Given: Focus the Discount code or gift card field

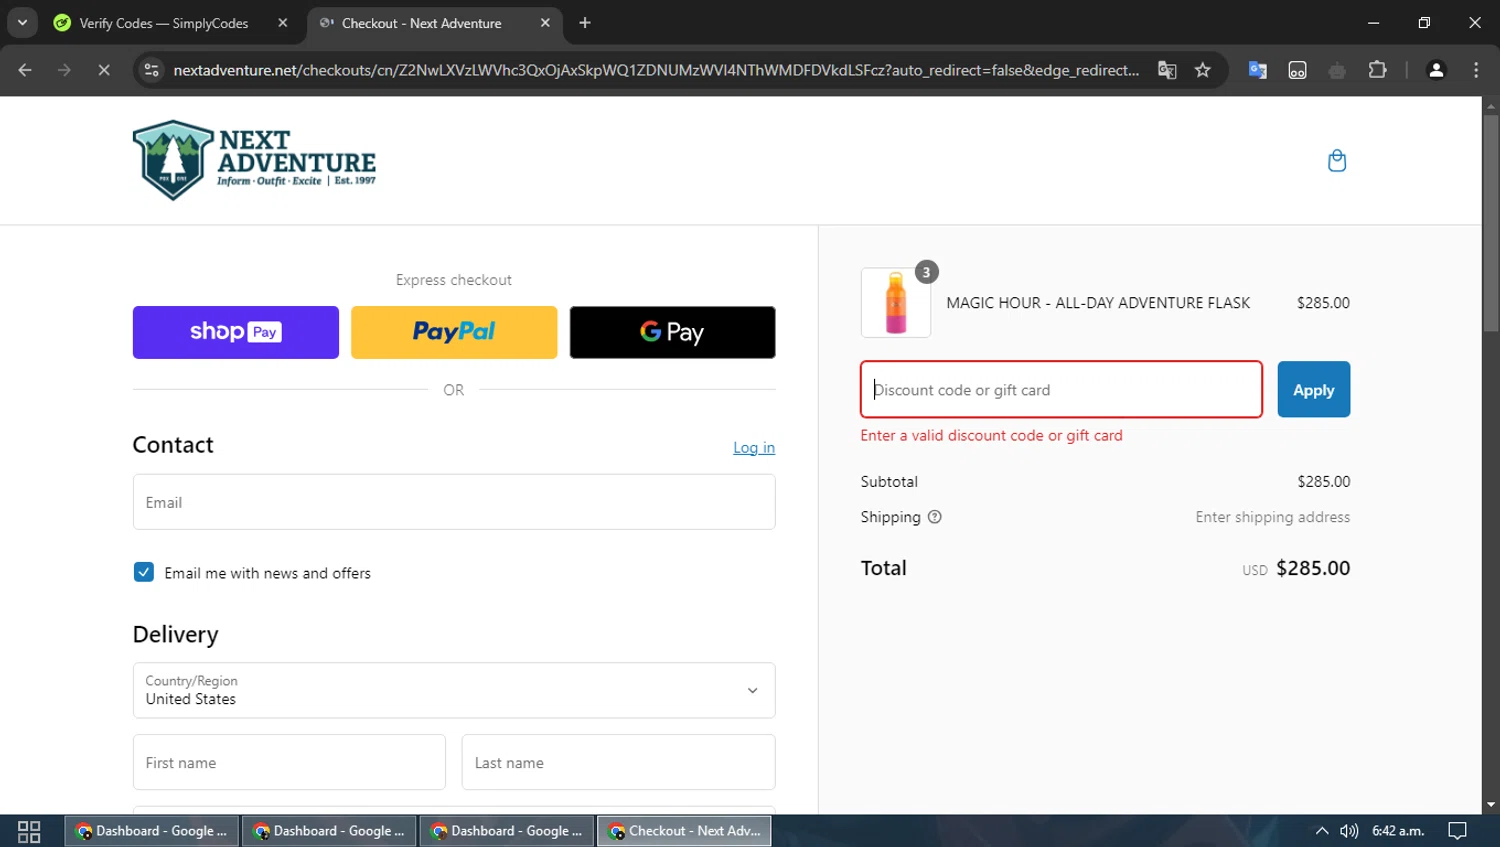Looking at the screenshot, I should pos(1061,390).
